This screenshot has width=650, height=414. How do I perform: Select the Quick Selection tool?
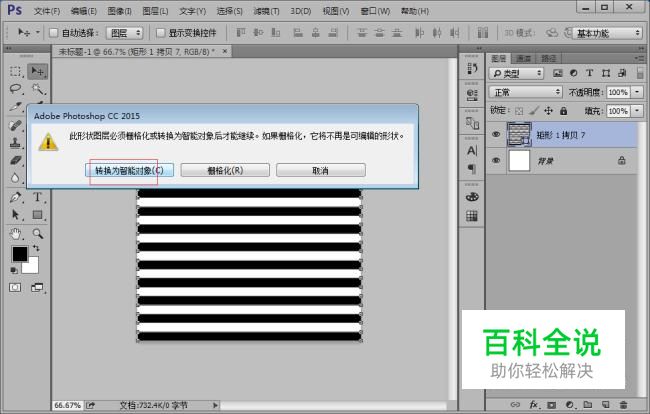[x=37, y=89]
